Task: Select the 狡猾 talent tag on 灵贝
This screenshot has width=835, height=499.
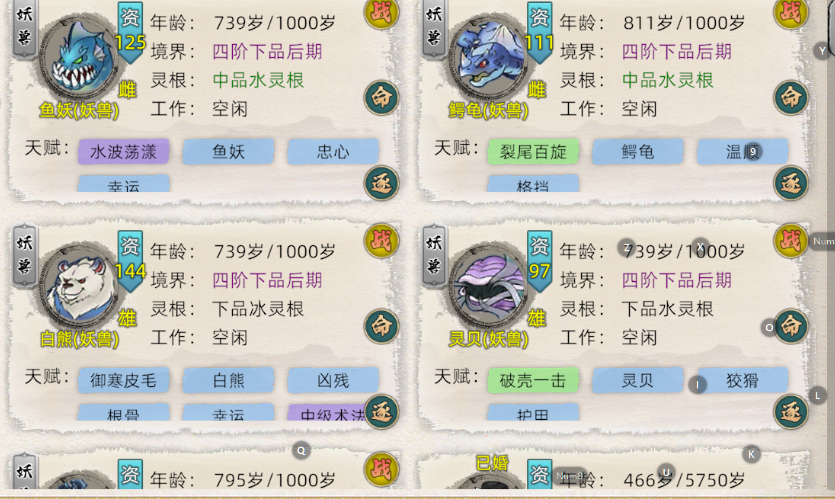Action: tap(742, 380)
